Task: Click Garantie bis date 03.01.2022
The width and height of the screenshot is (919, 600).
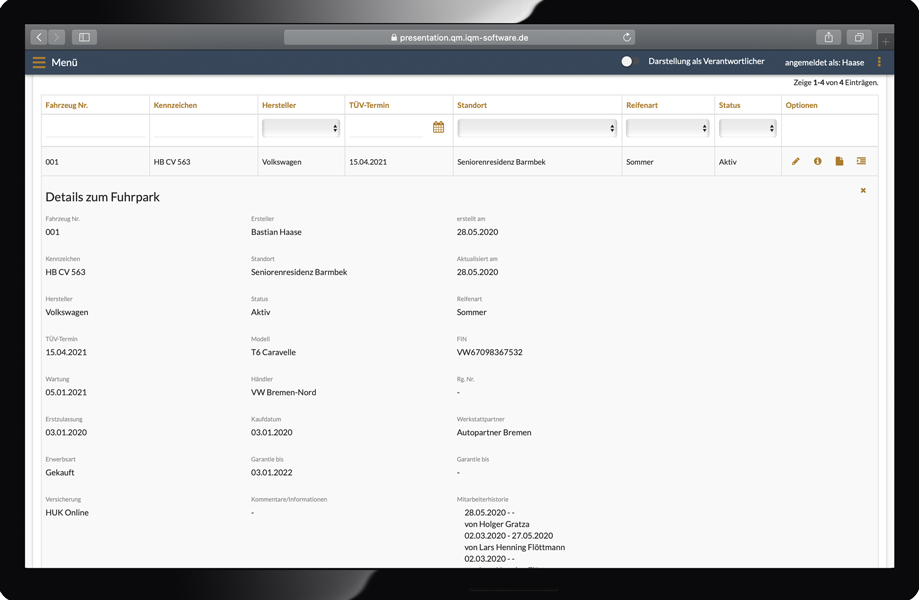Action: [x=271, y=472]
